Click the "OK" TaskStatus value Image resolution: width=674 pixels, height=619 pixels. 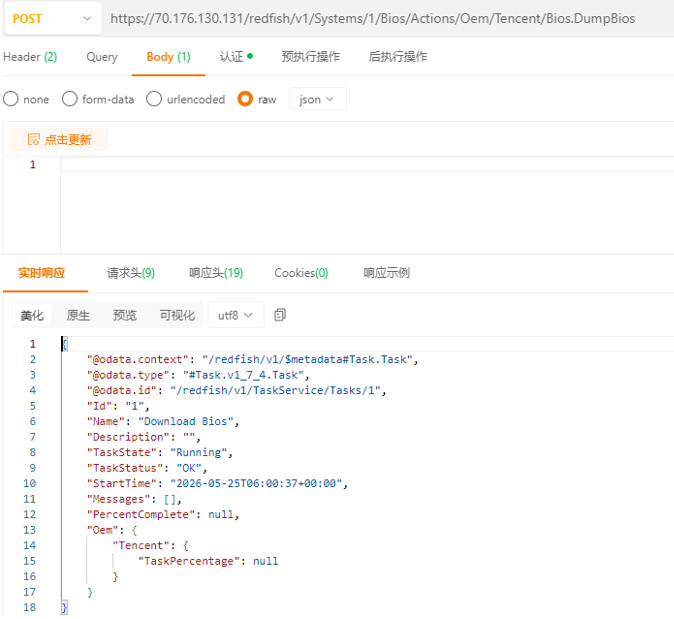point(189,468)
